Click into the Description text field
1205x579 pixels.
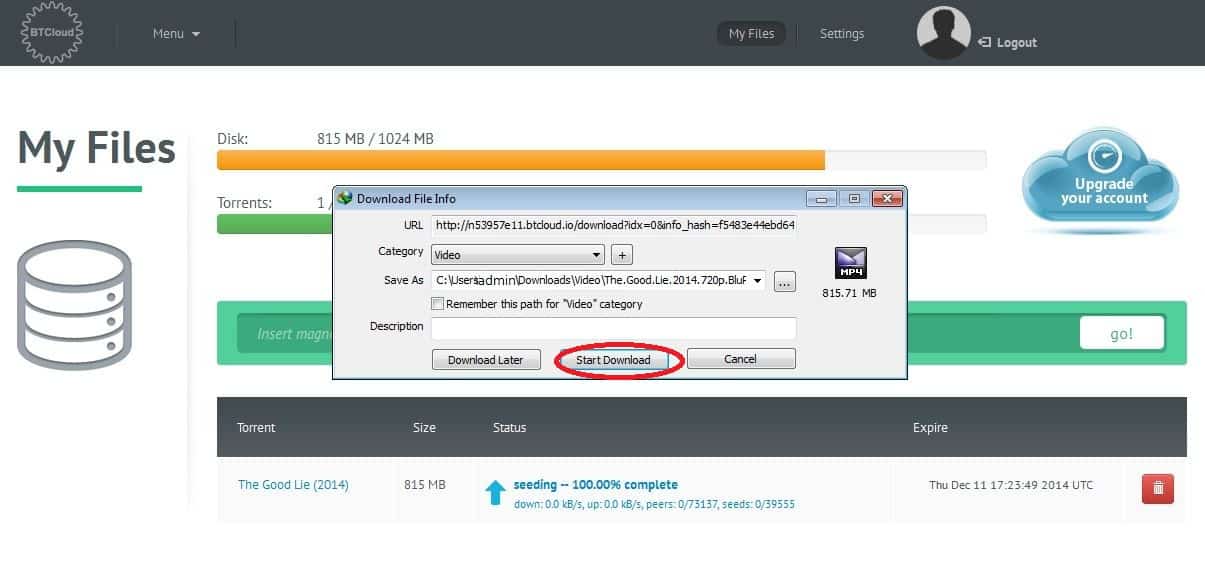coord(613,328)
